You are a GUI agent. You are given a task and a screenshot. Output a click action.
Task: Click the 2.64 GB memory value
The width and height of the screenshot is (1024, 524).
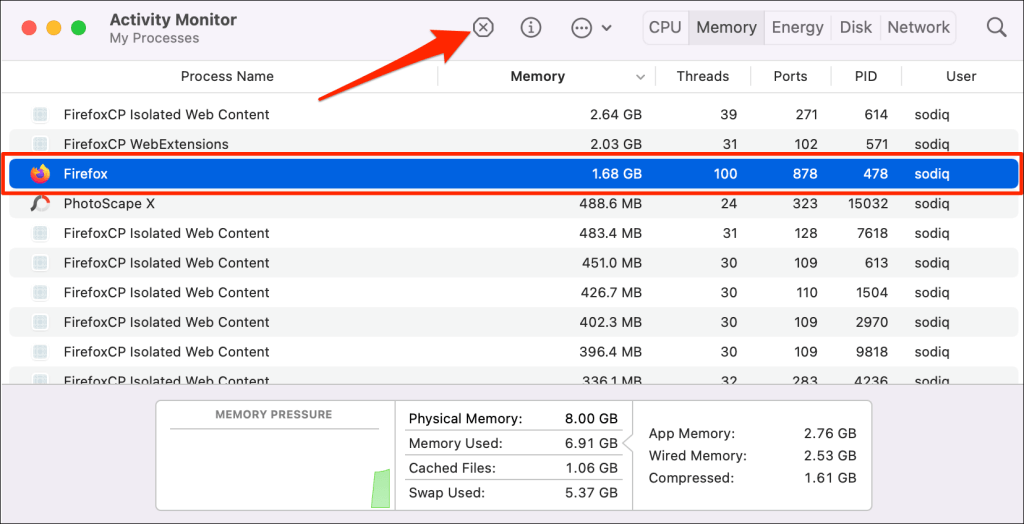click(616, 114)
